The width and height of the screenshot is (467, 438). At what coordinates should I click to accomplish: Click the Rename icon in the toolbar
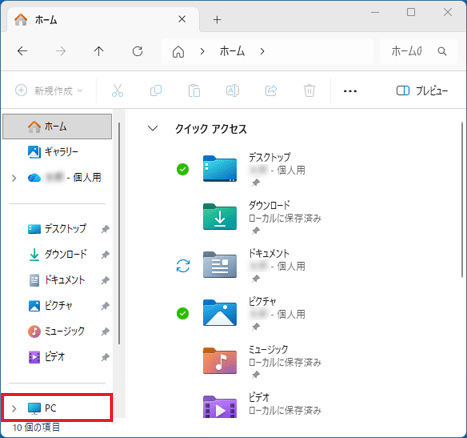233,90
